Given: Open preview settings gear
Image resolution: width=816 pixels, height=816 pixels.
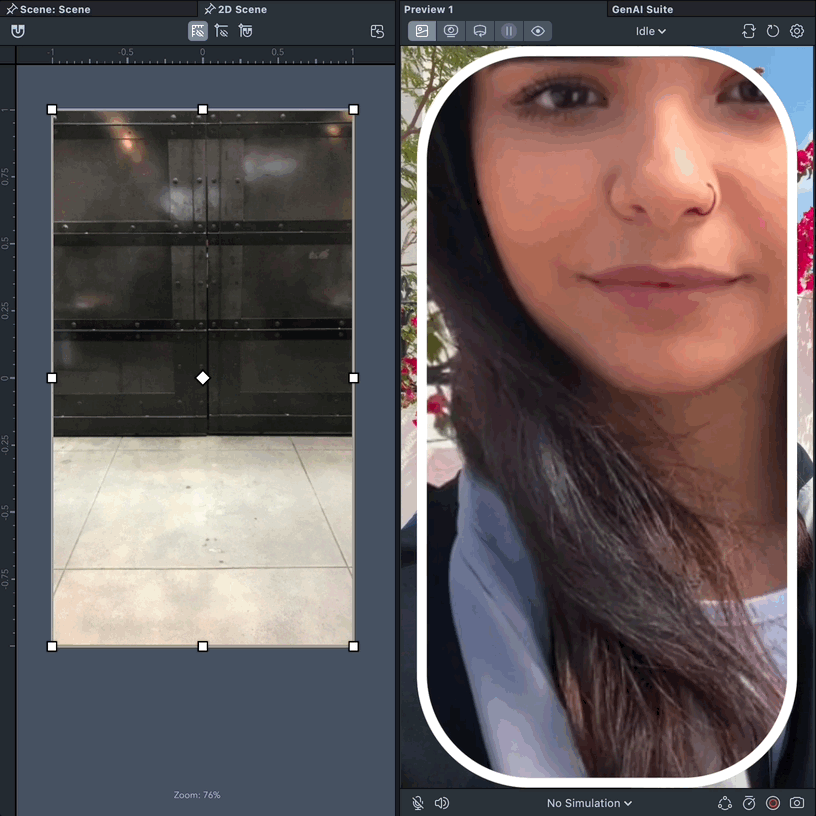Looking at the screenshot, I should pos(797,31).
